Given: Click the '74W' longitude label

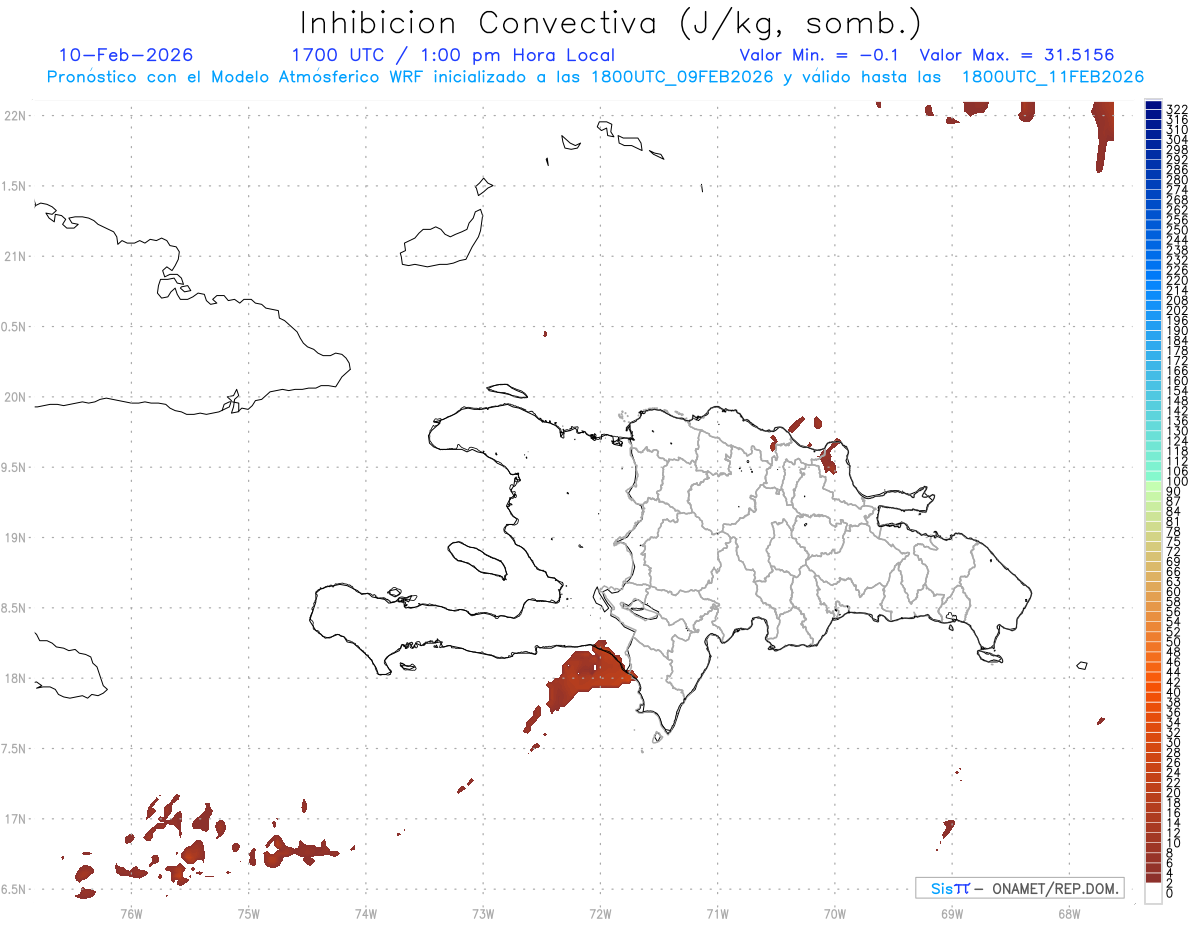Looking at the screenshot, I should point(365,913).
